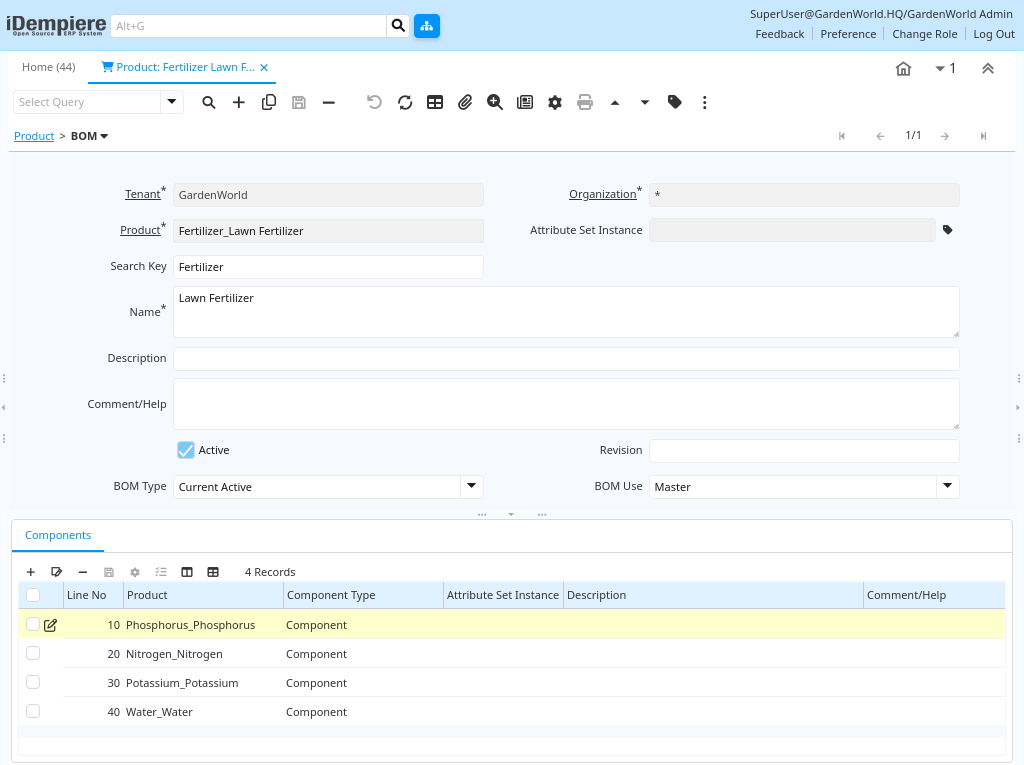The height and width of the screenshot is (765, 1024).
Task: Save changes with the floppy disk icon
Action: click(x=299, y=103)
